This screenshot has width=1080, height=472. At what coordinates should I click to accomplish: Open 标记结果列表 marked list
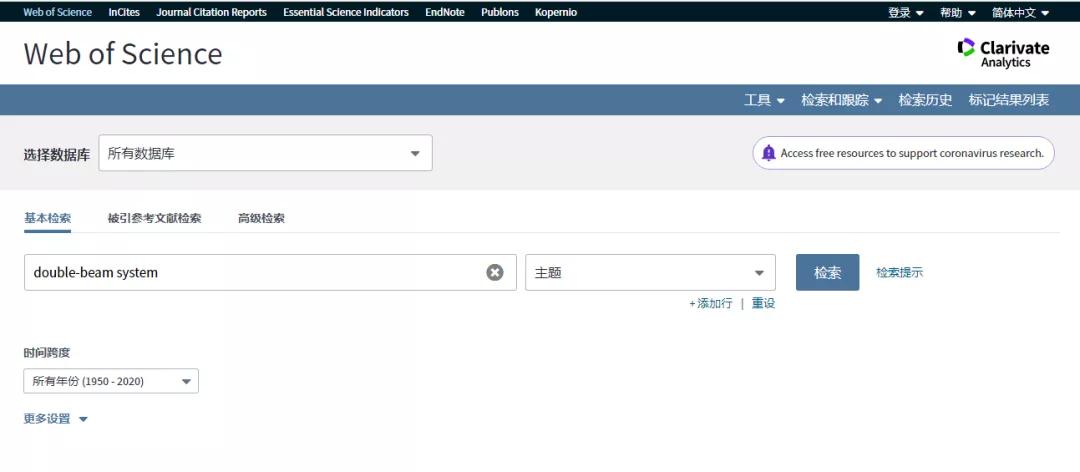[1008, 100]
